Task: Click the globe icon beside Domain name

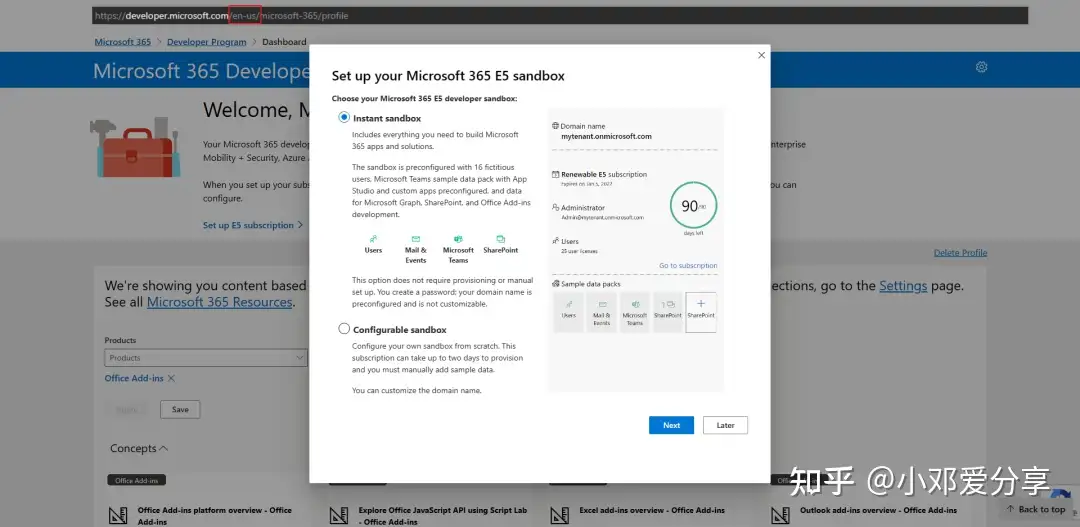Action: coord(556,126)
